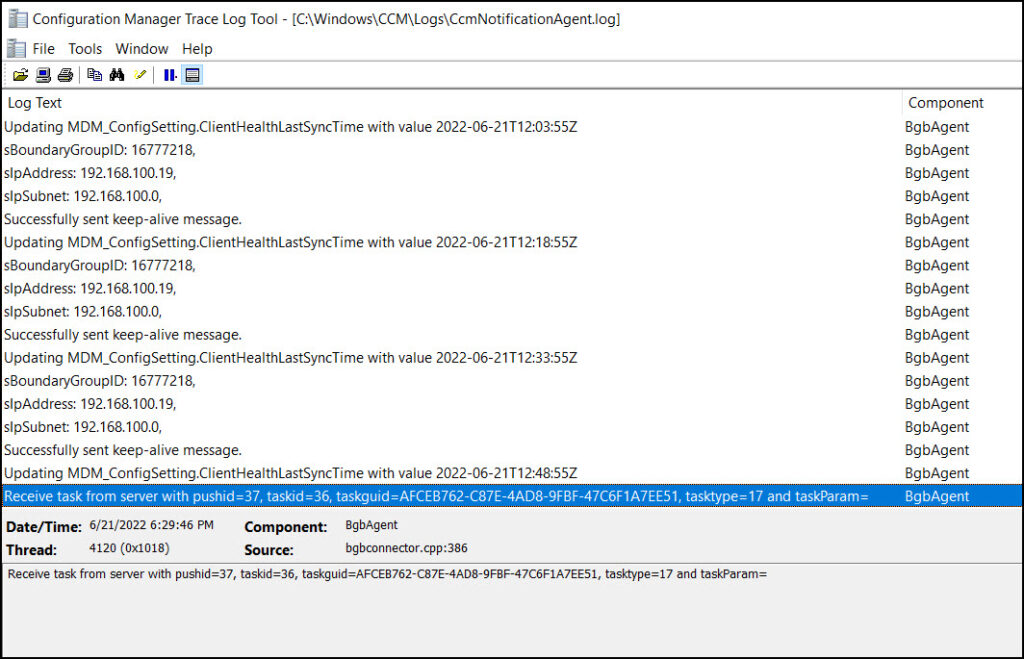Click the Open log file toolbar icon

[20, 75]
